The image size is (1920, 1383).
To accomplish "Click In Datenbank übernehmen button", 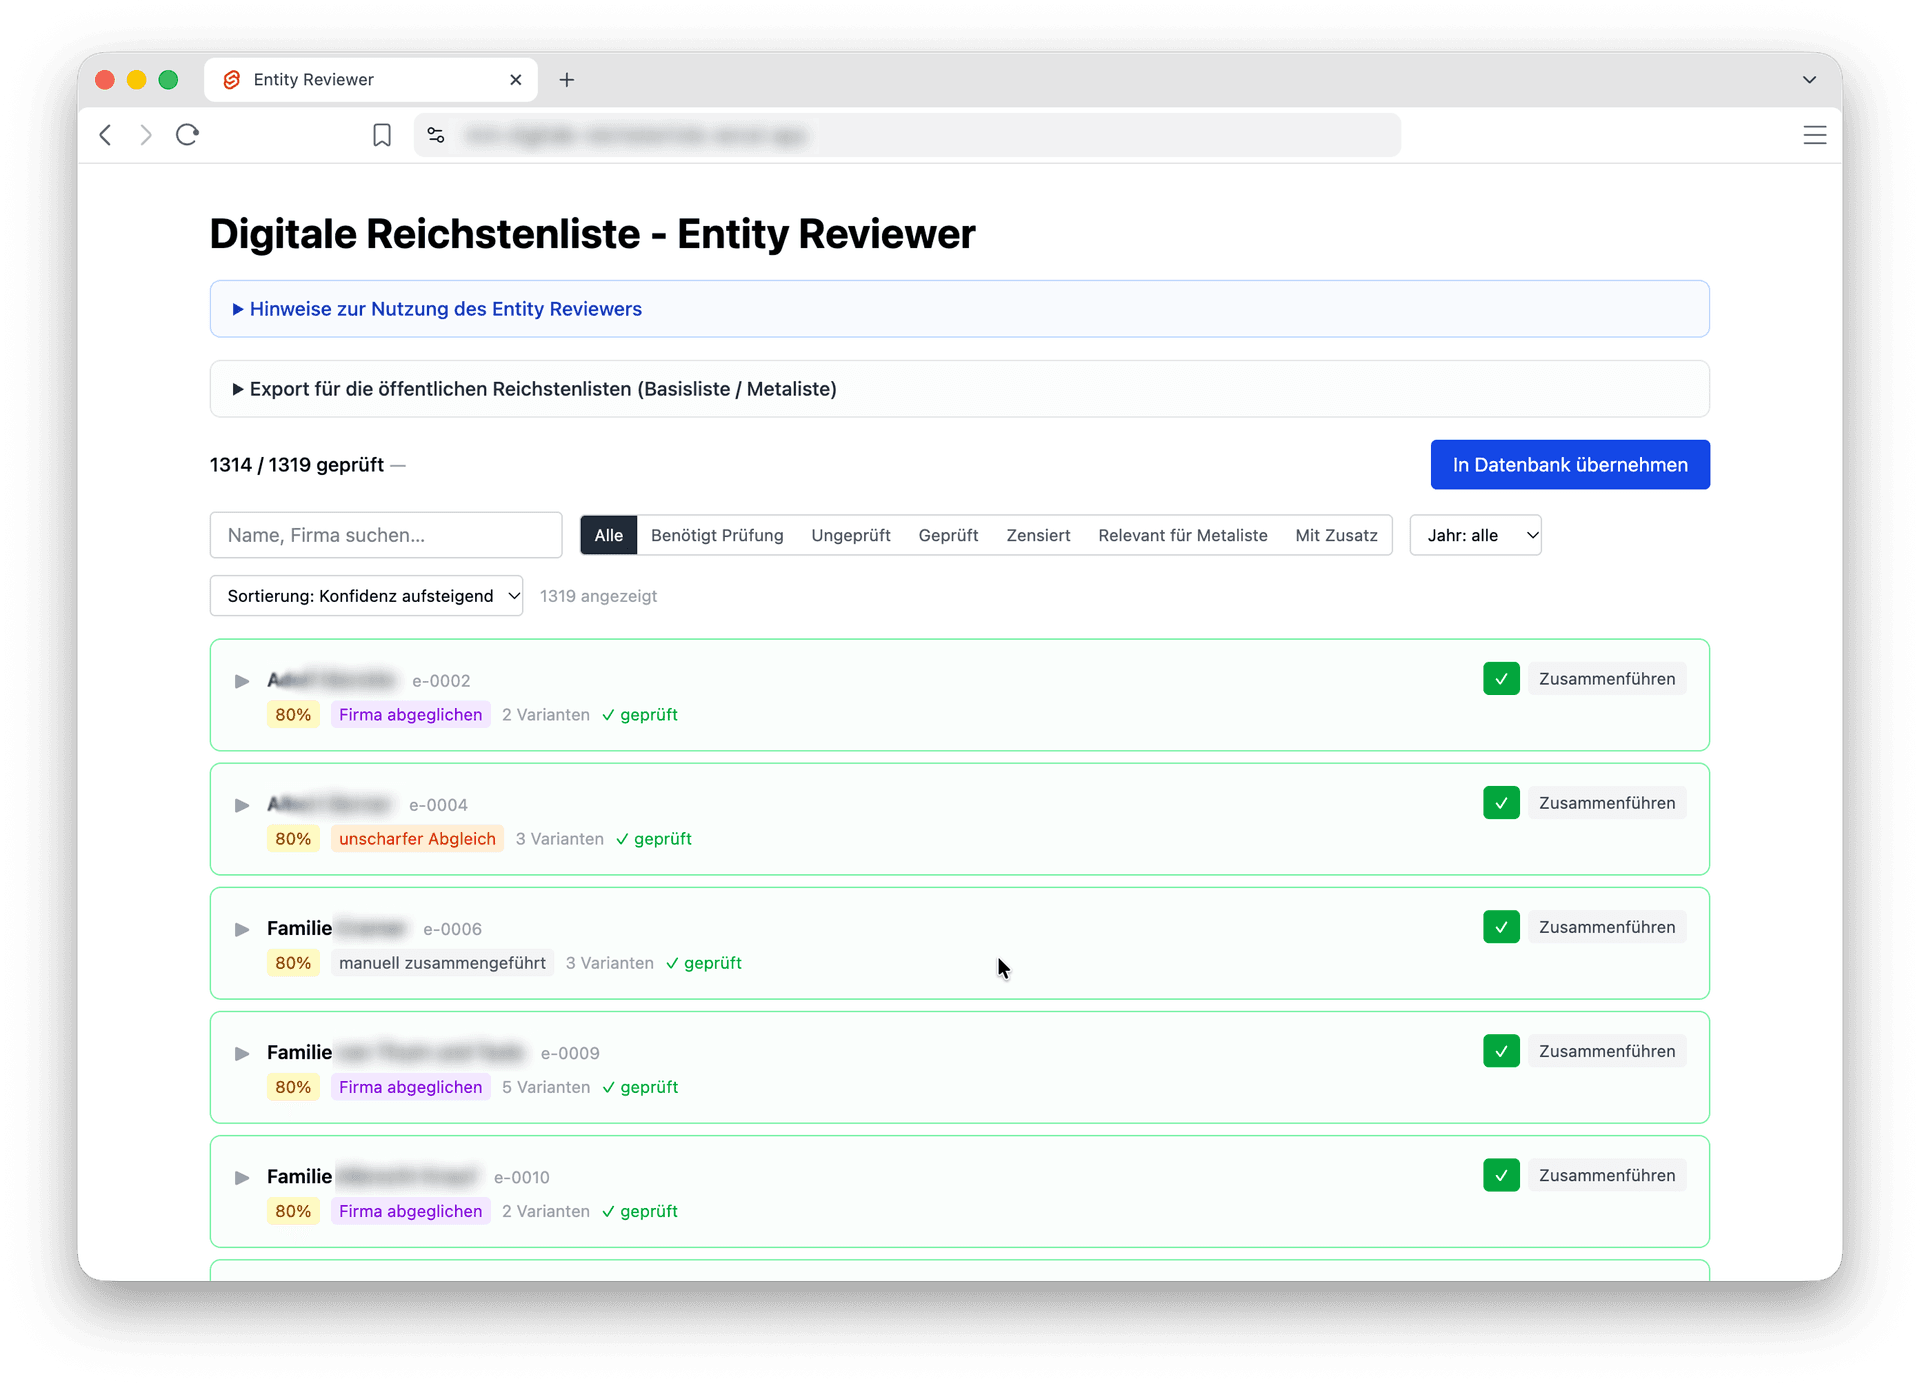I will (1570, 465).
